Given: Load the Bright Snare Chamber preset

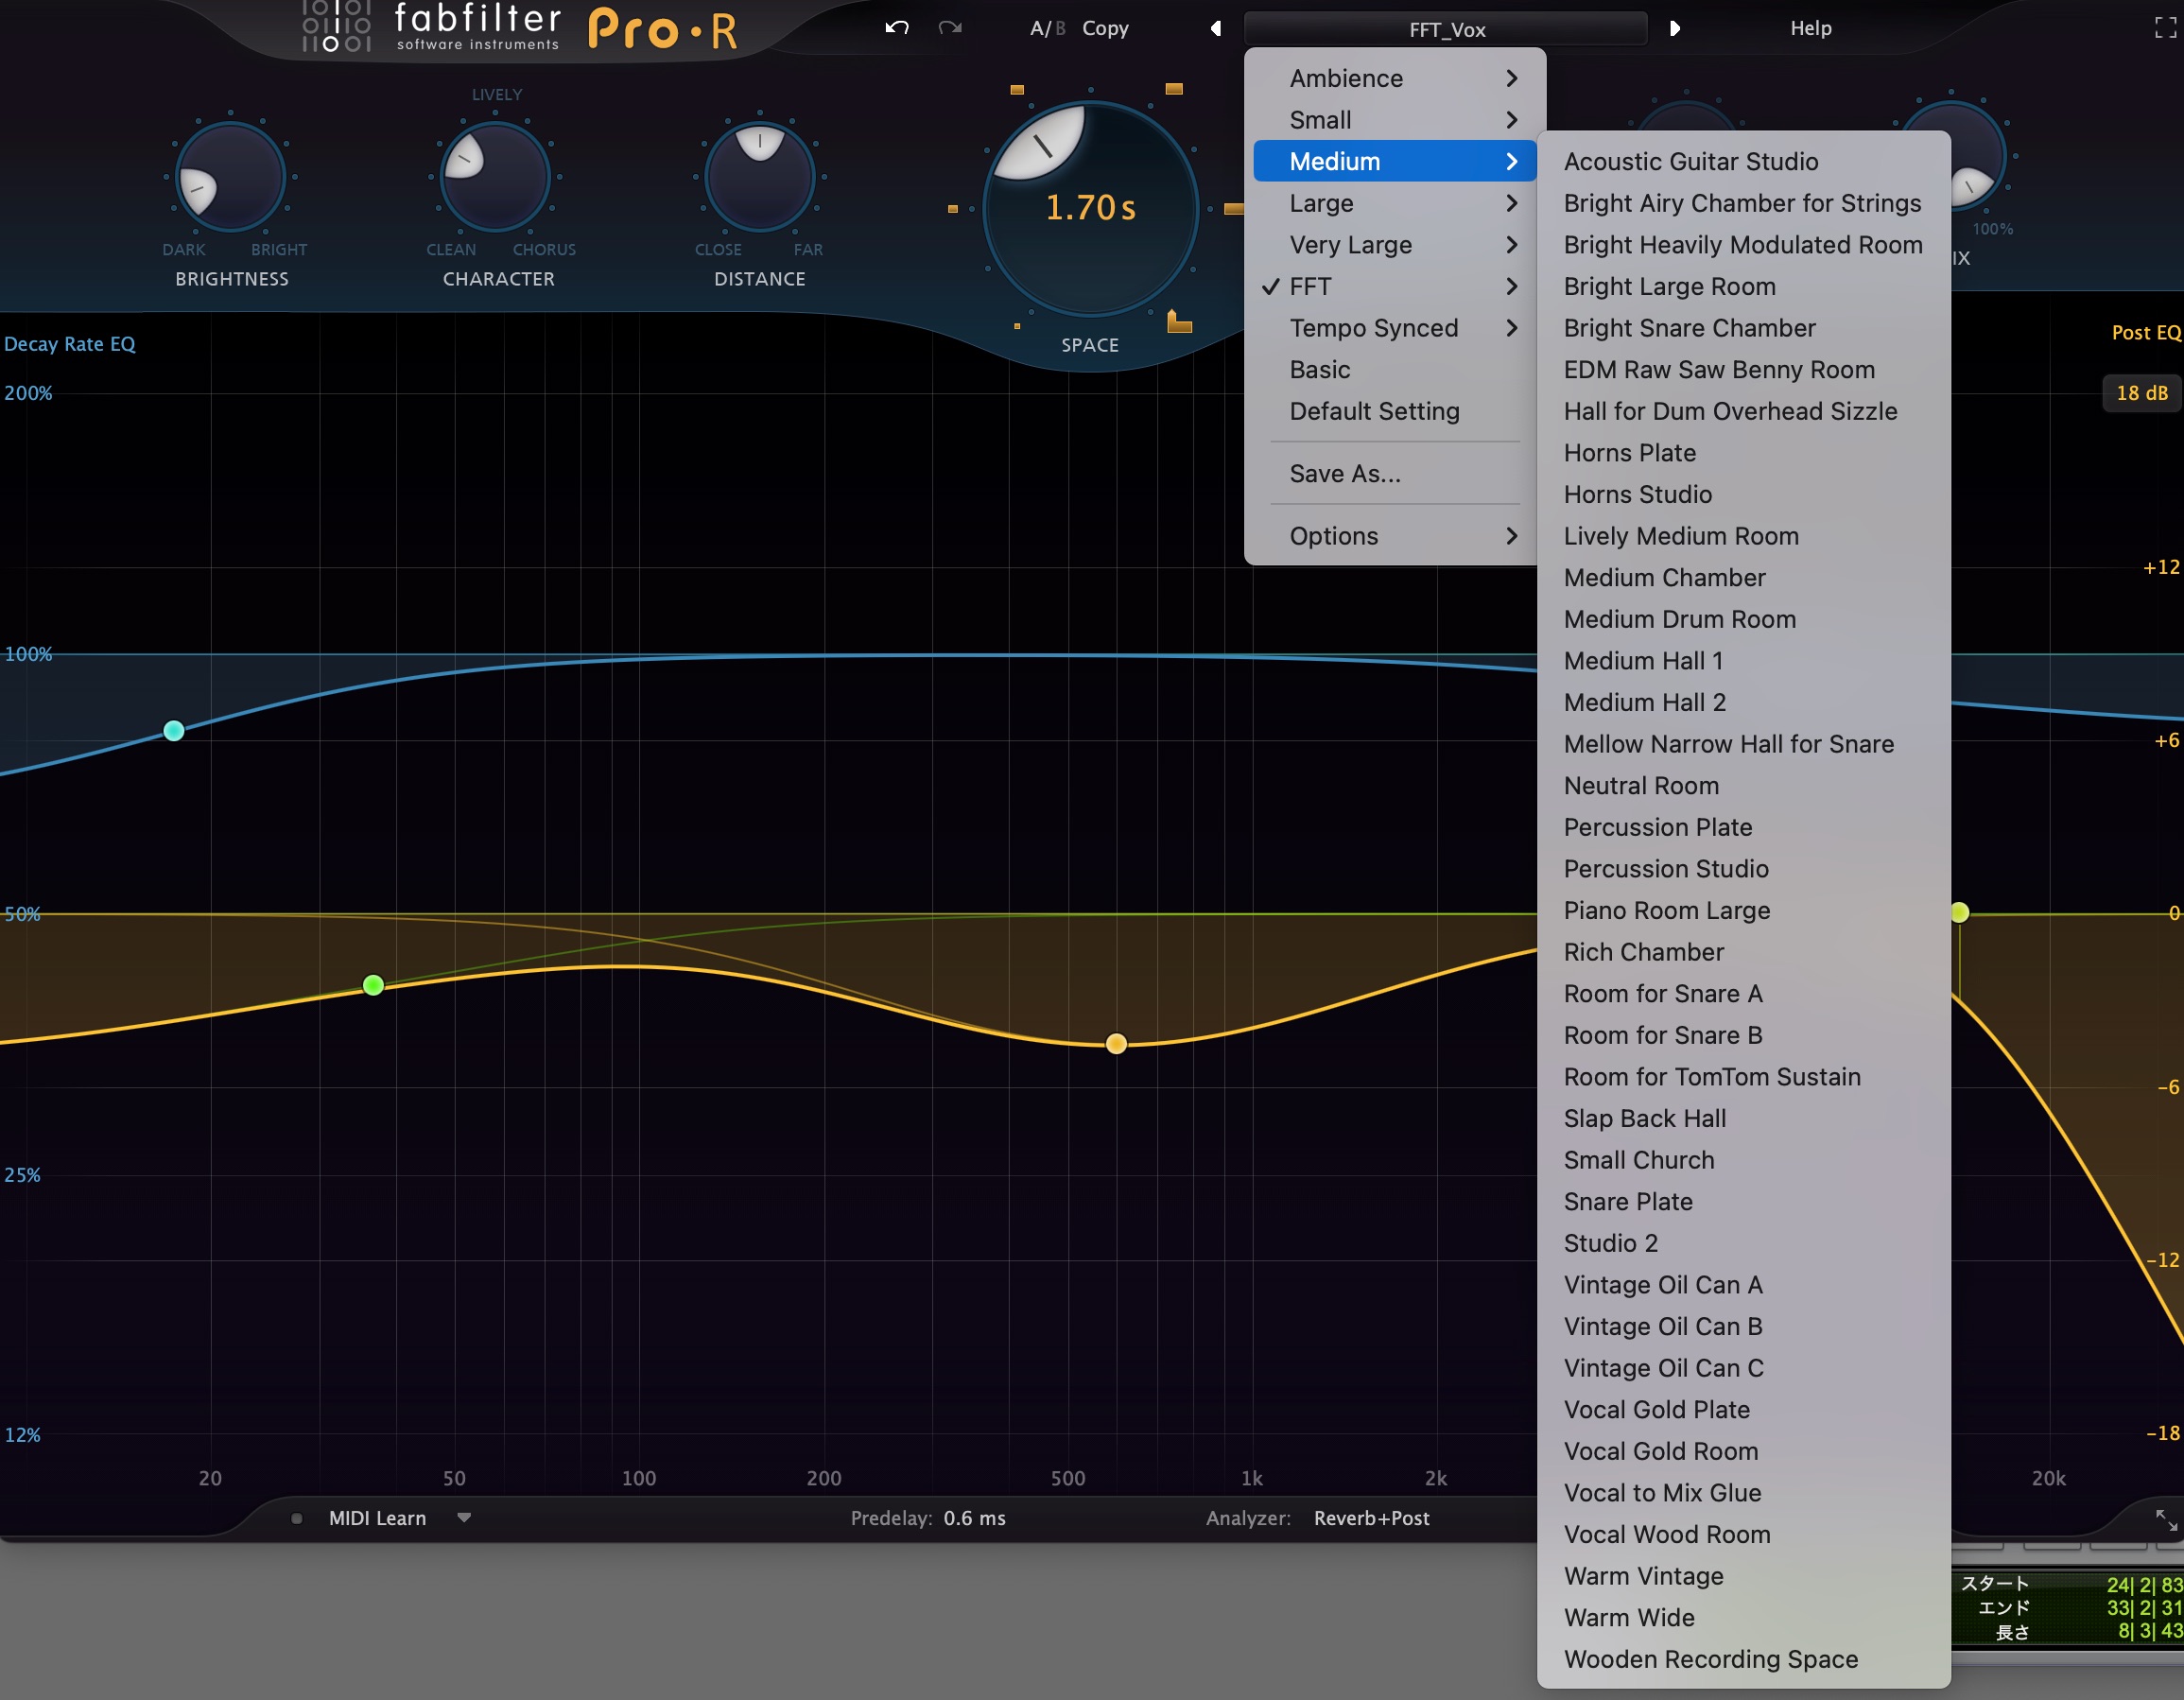Looking at the screenshot, I should point(1743,328).
